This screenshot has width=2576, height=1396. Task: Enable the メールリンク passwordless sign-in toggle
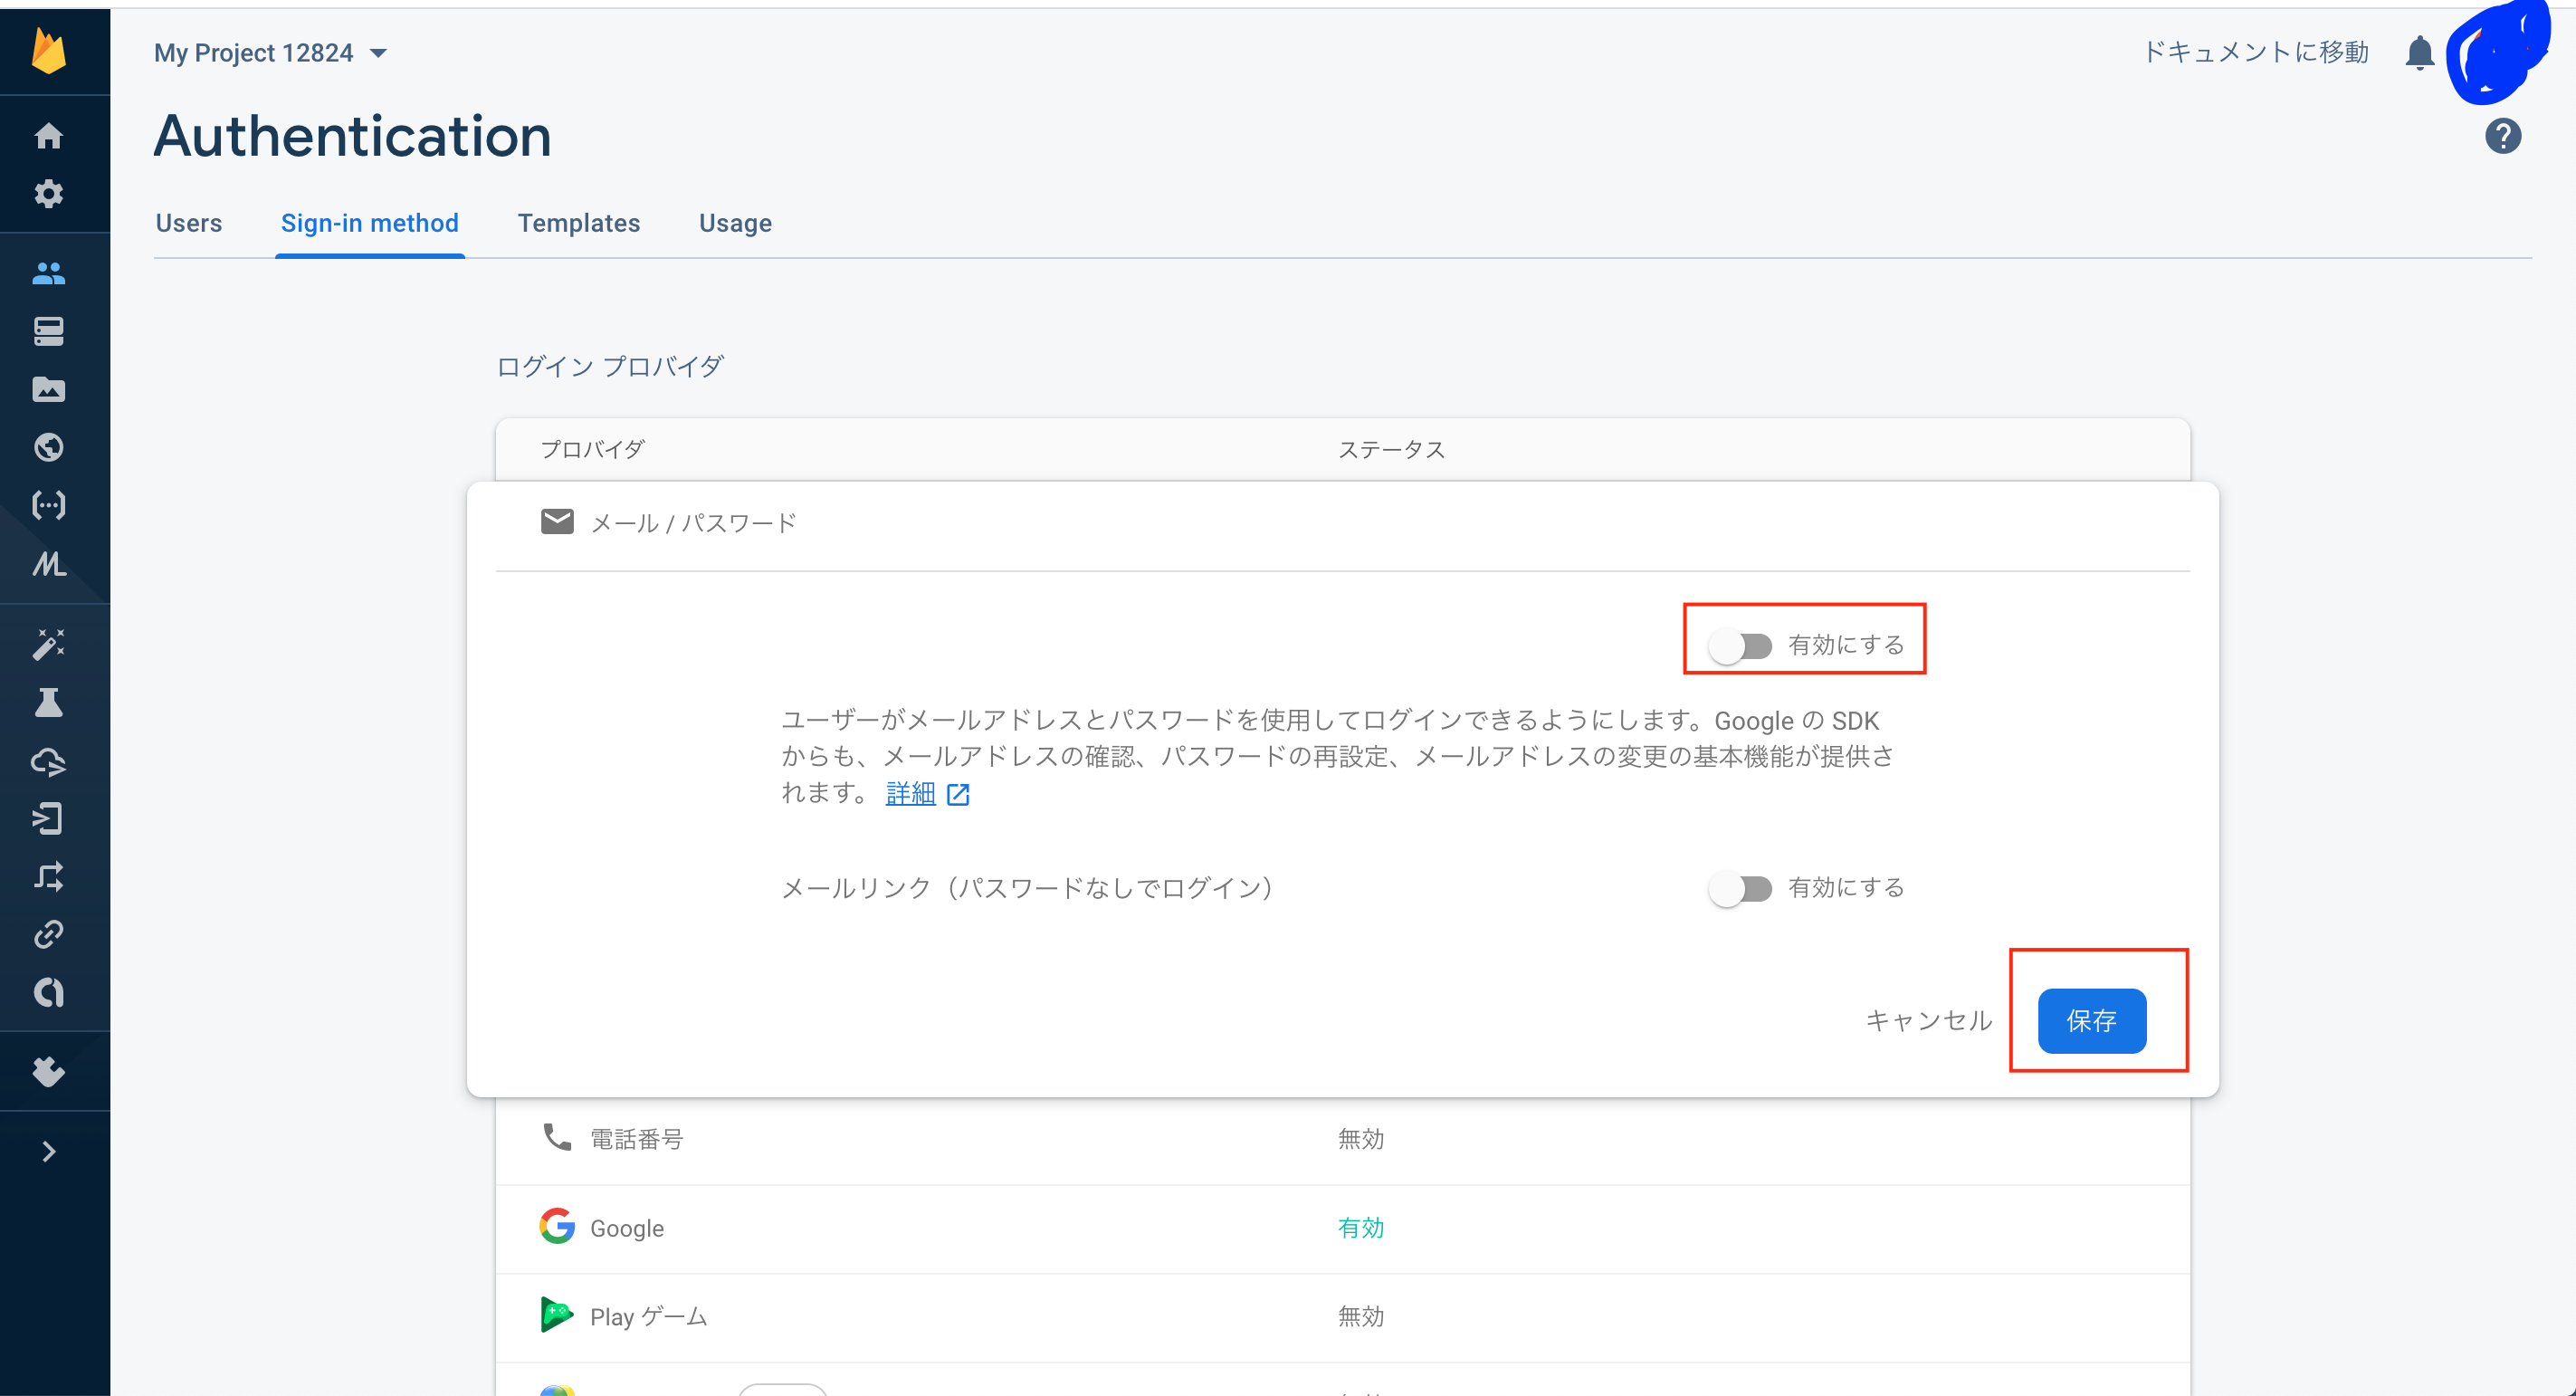click(1741, 888)
